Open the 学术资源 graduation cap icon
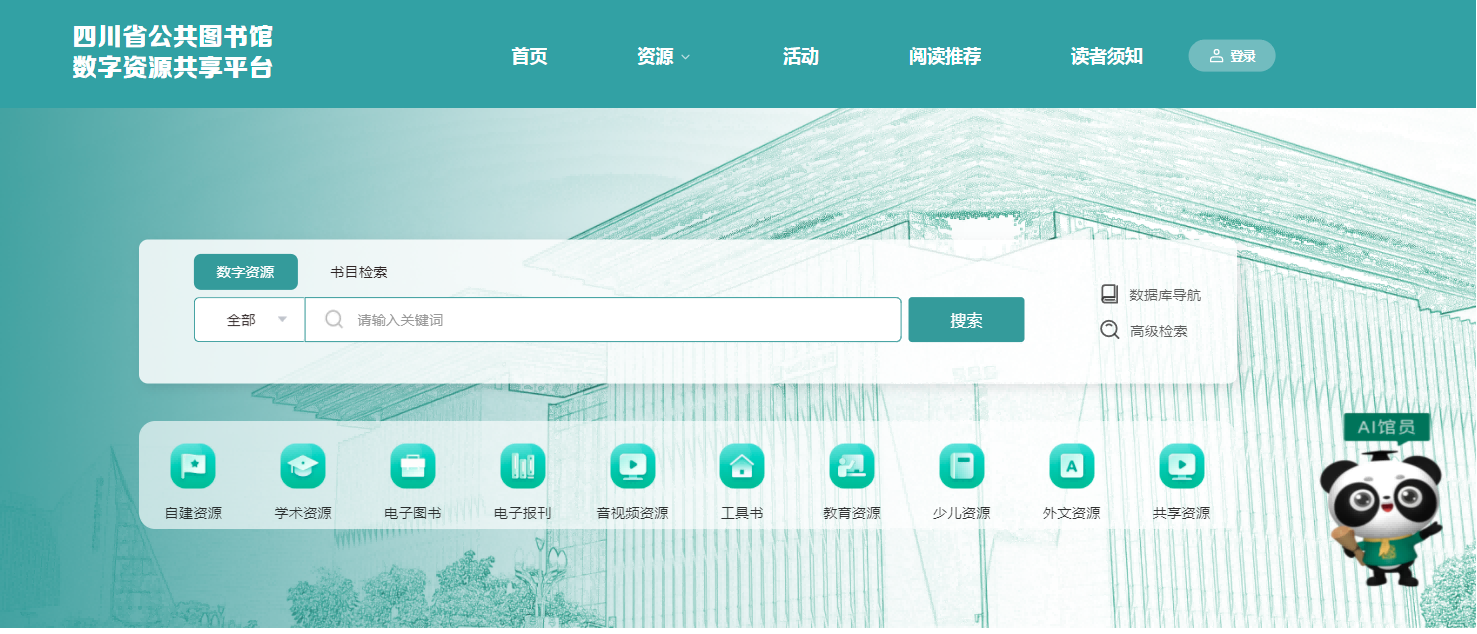This screenshot has width=1477, height=634. click(x=303, y=466)
